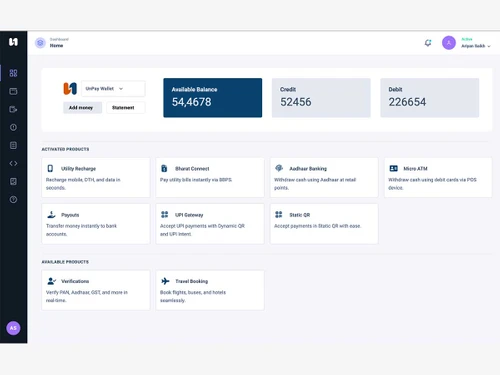This screenshot has height=375, width=500.
Task: Open the code brackets developer icon
Action: click(13, 163)
